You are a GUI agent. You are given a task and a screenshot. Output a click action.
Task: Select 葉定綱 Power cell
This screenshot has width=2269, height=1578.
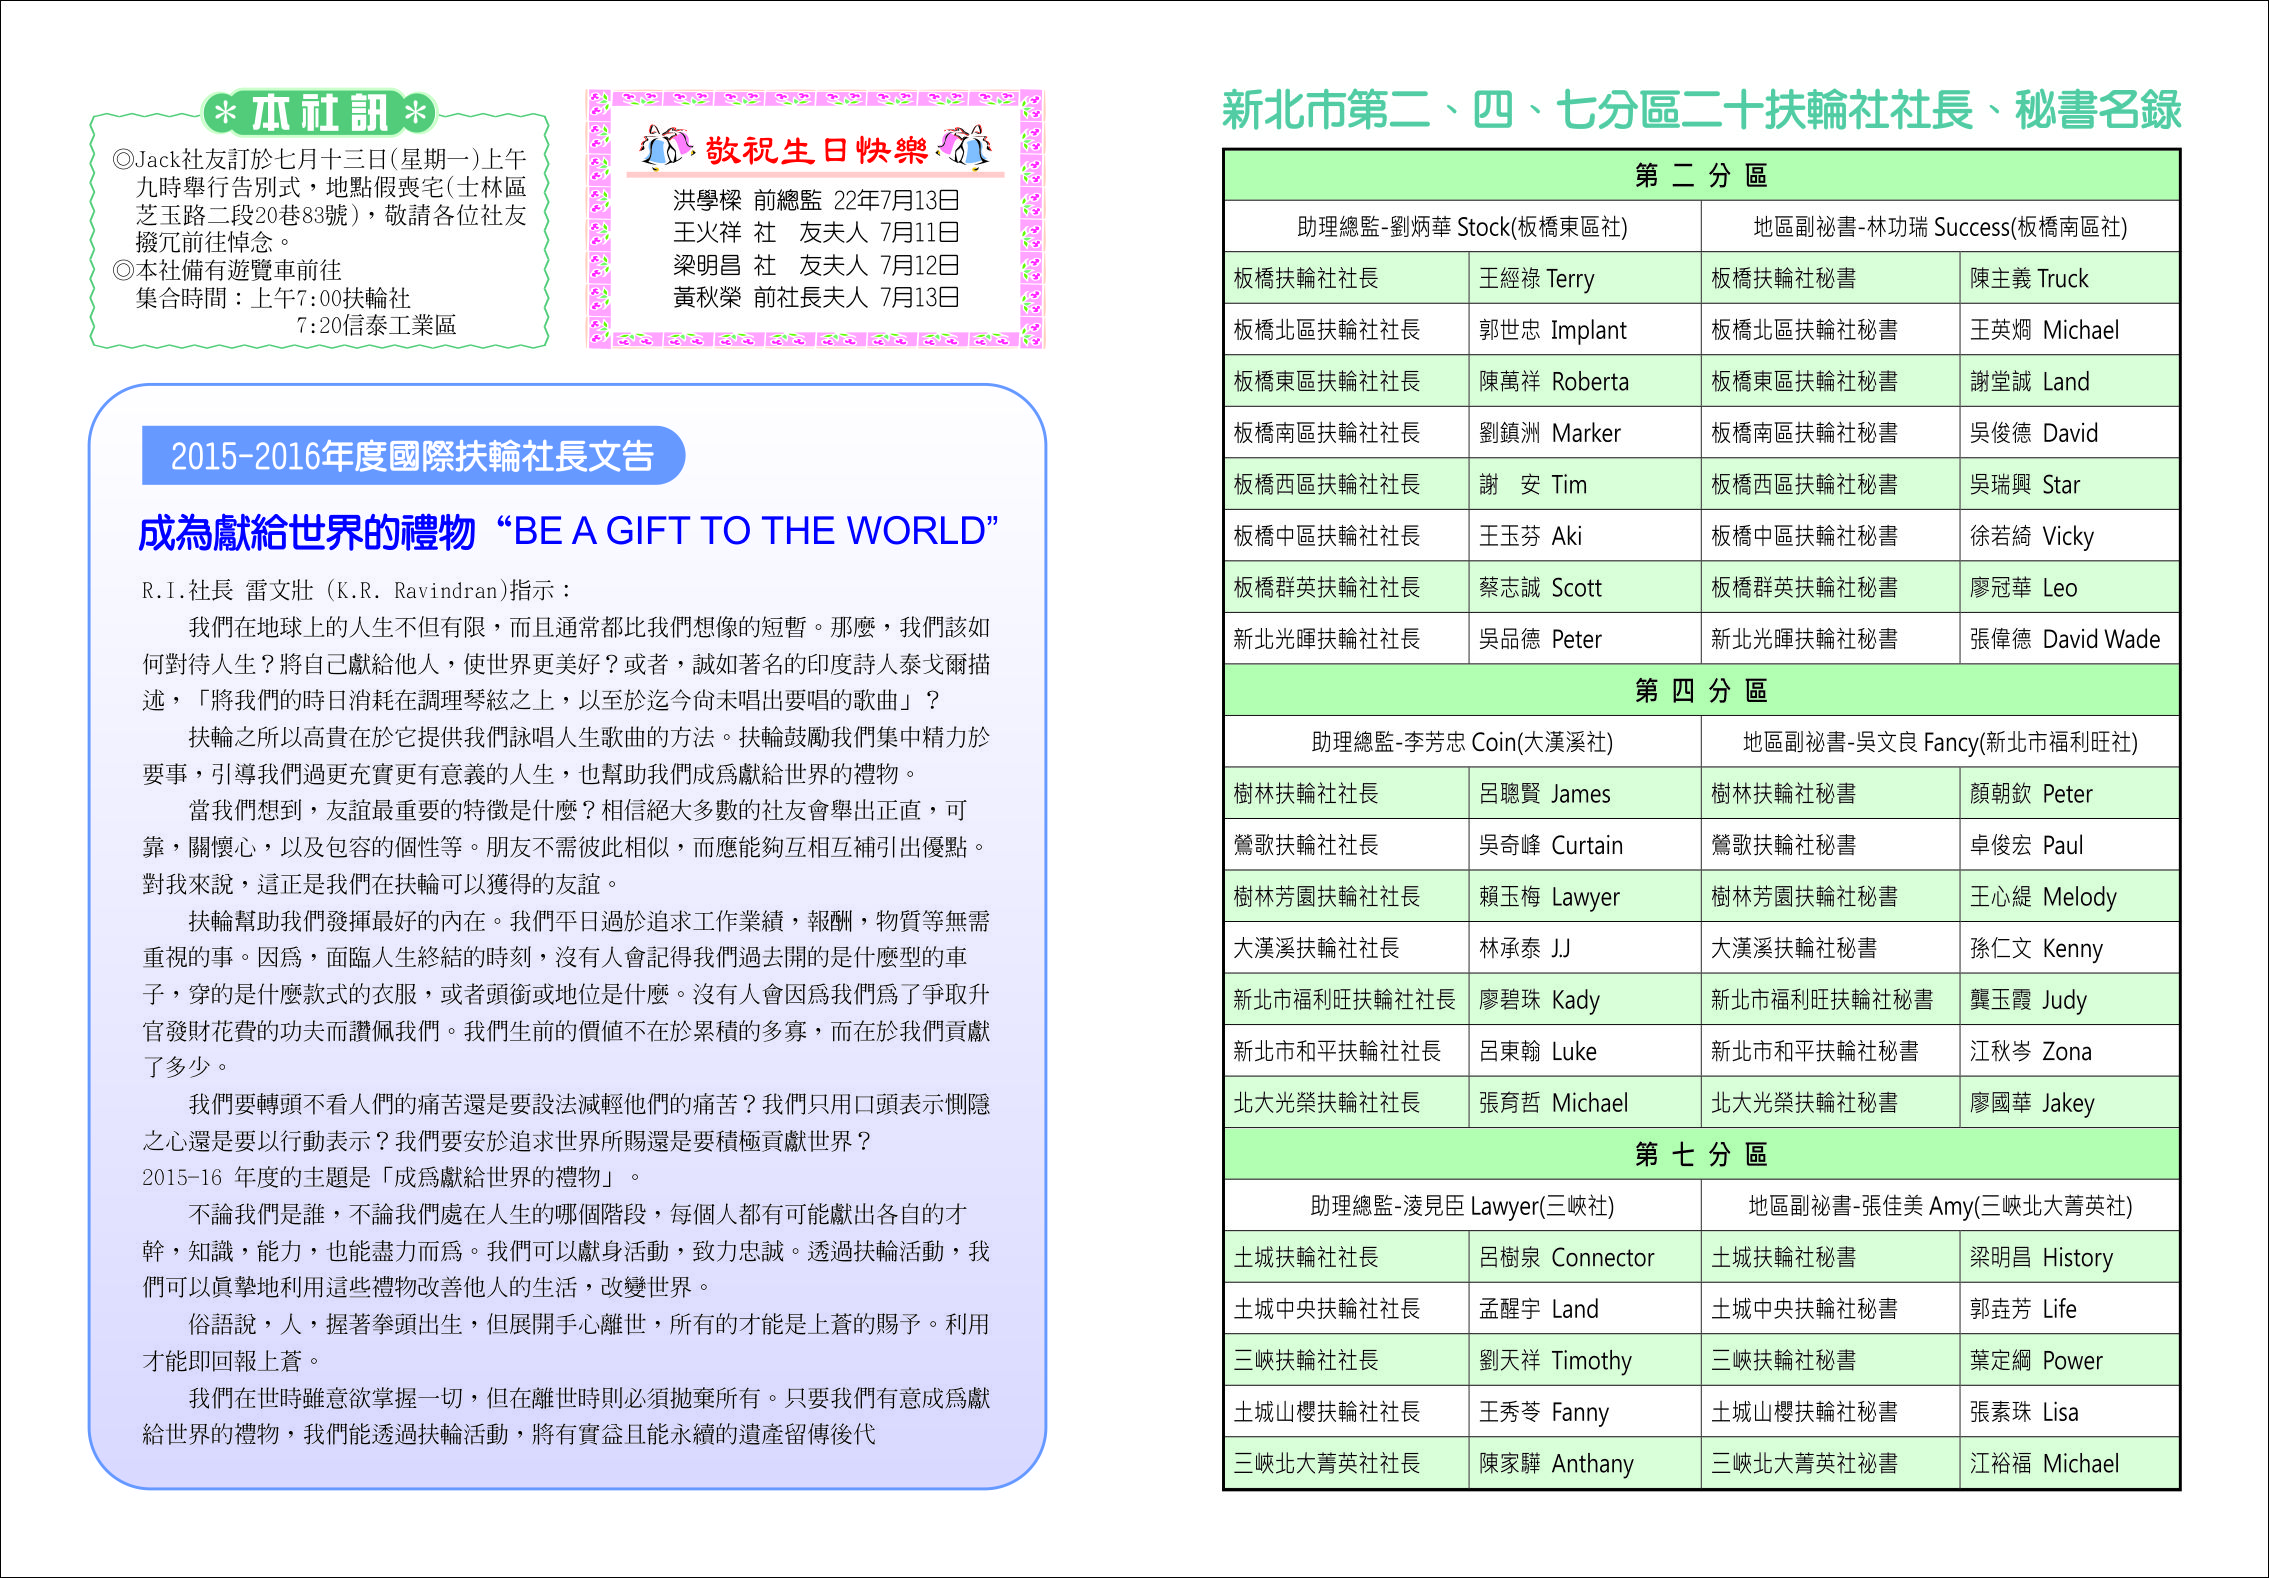2069,1361
